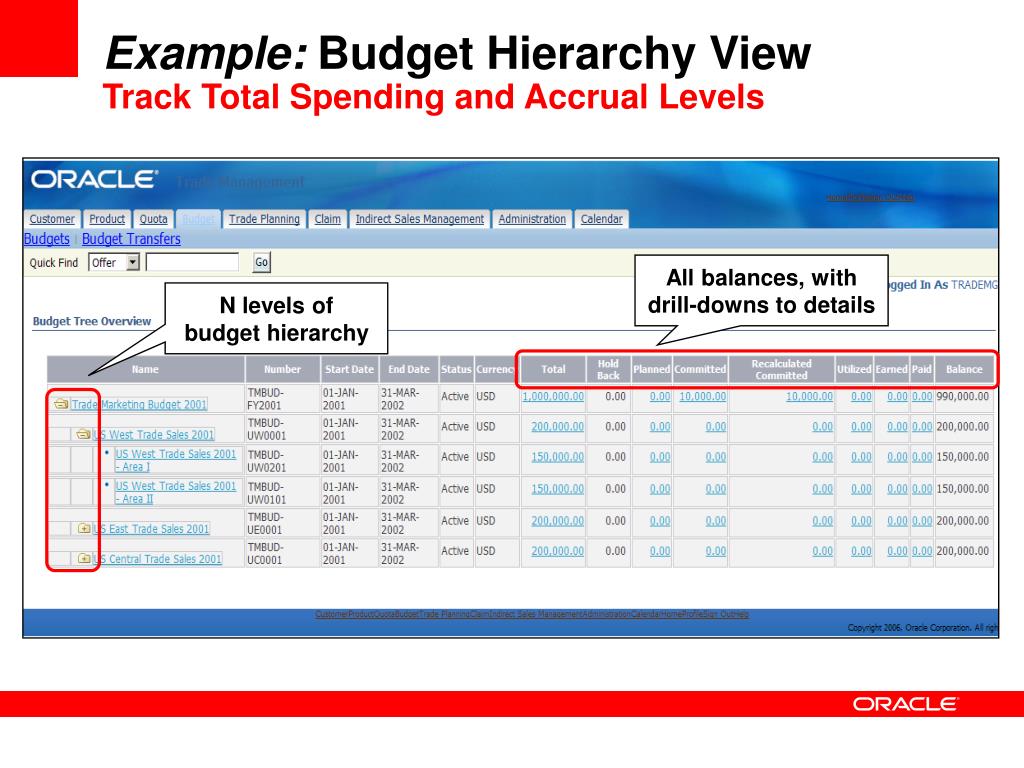Select the TMBUD-FY2001 number cell

point(282,399)
